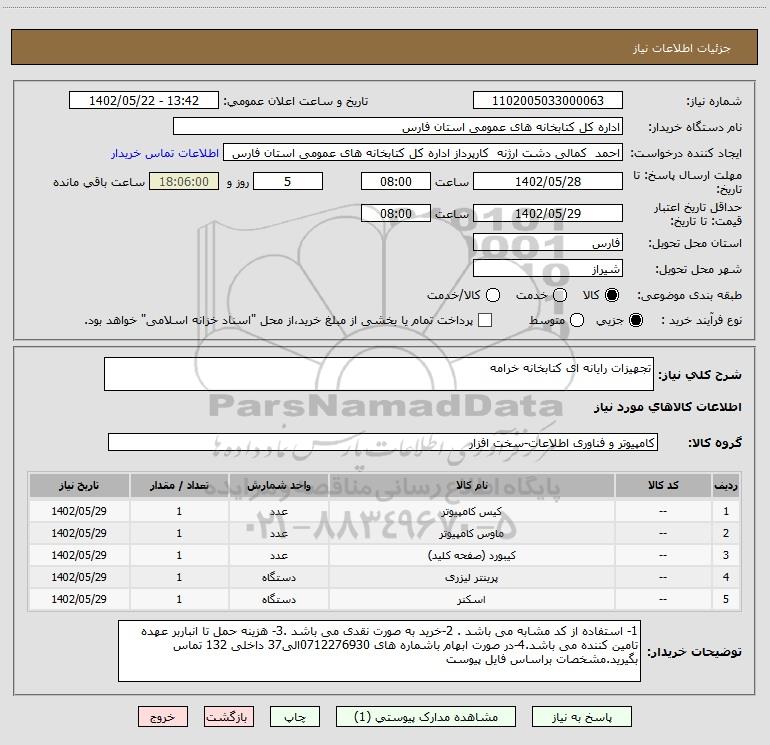Select the کالا/خدمت radio button
Viewport: 770px width, 745px height.
pos(493,295)
